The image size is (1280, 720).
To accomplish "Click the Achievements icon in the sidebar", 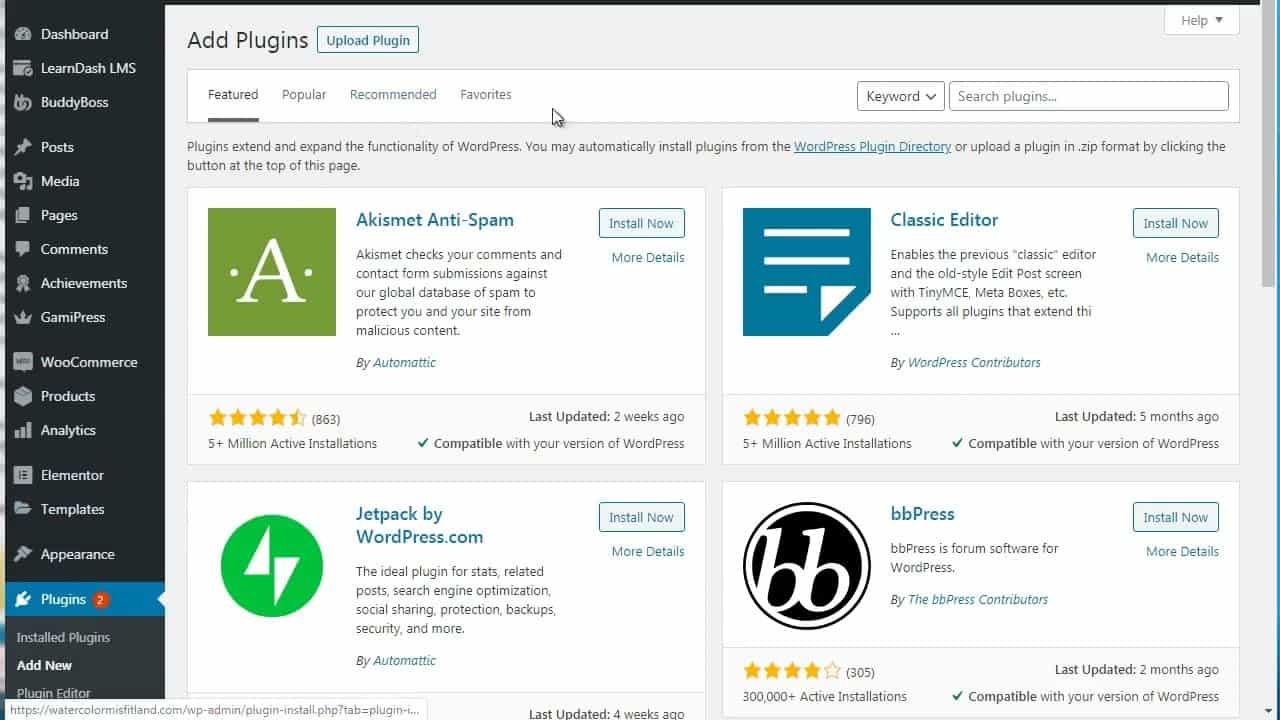I will point(23,283).
